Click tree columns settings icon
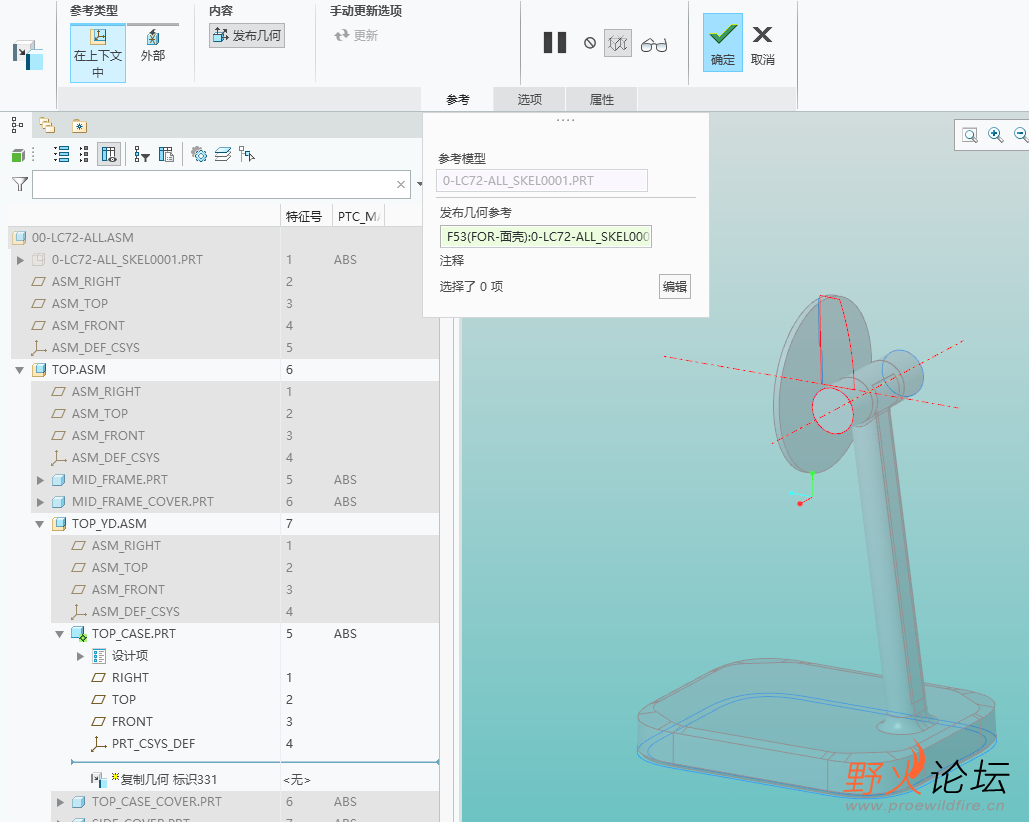 [167, 154]
